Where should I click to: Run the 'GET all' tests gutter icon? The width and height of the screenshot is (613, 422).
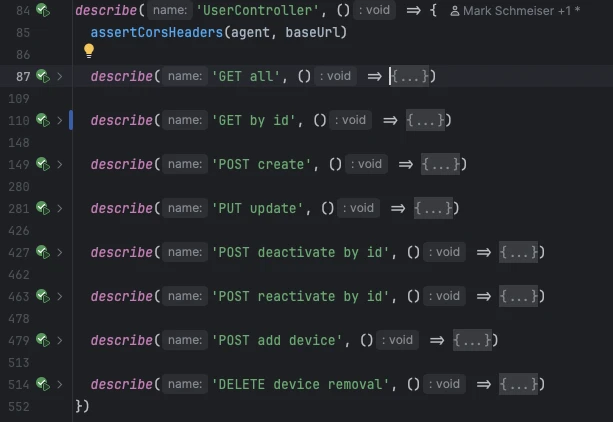[x=43, y=76]
